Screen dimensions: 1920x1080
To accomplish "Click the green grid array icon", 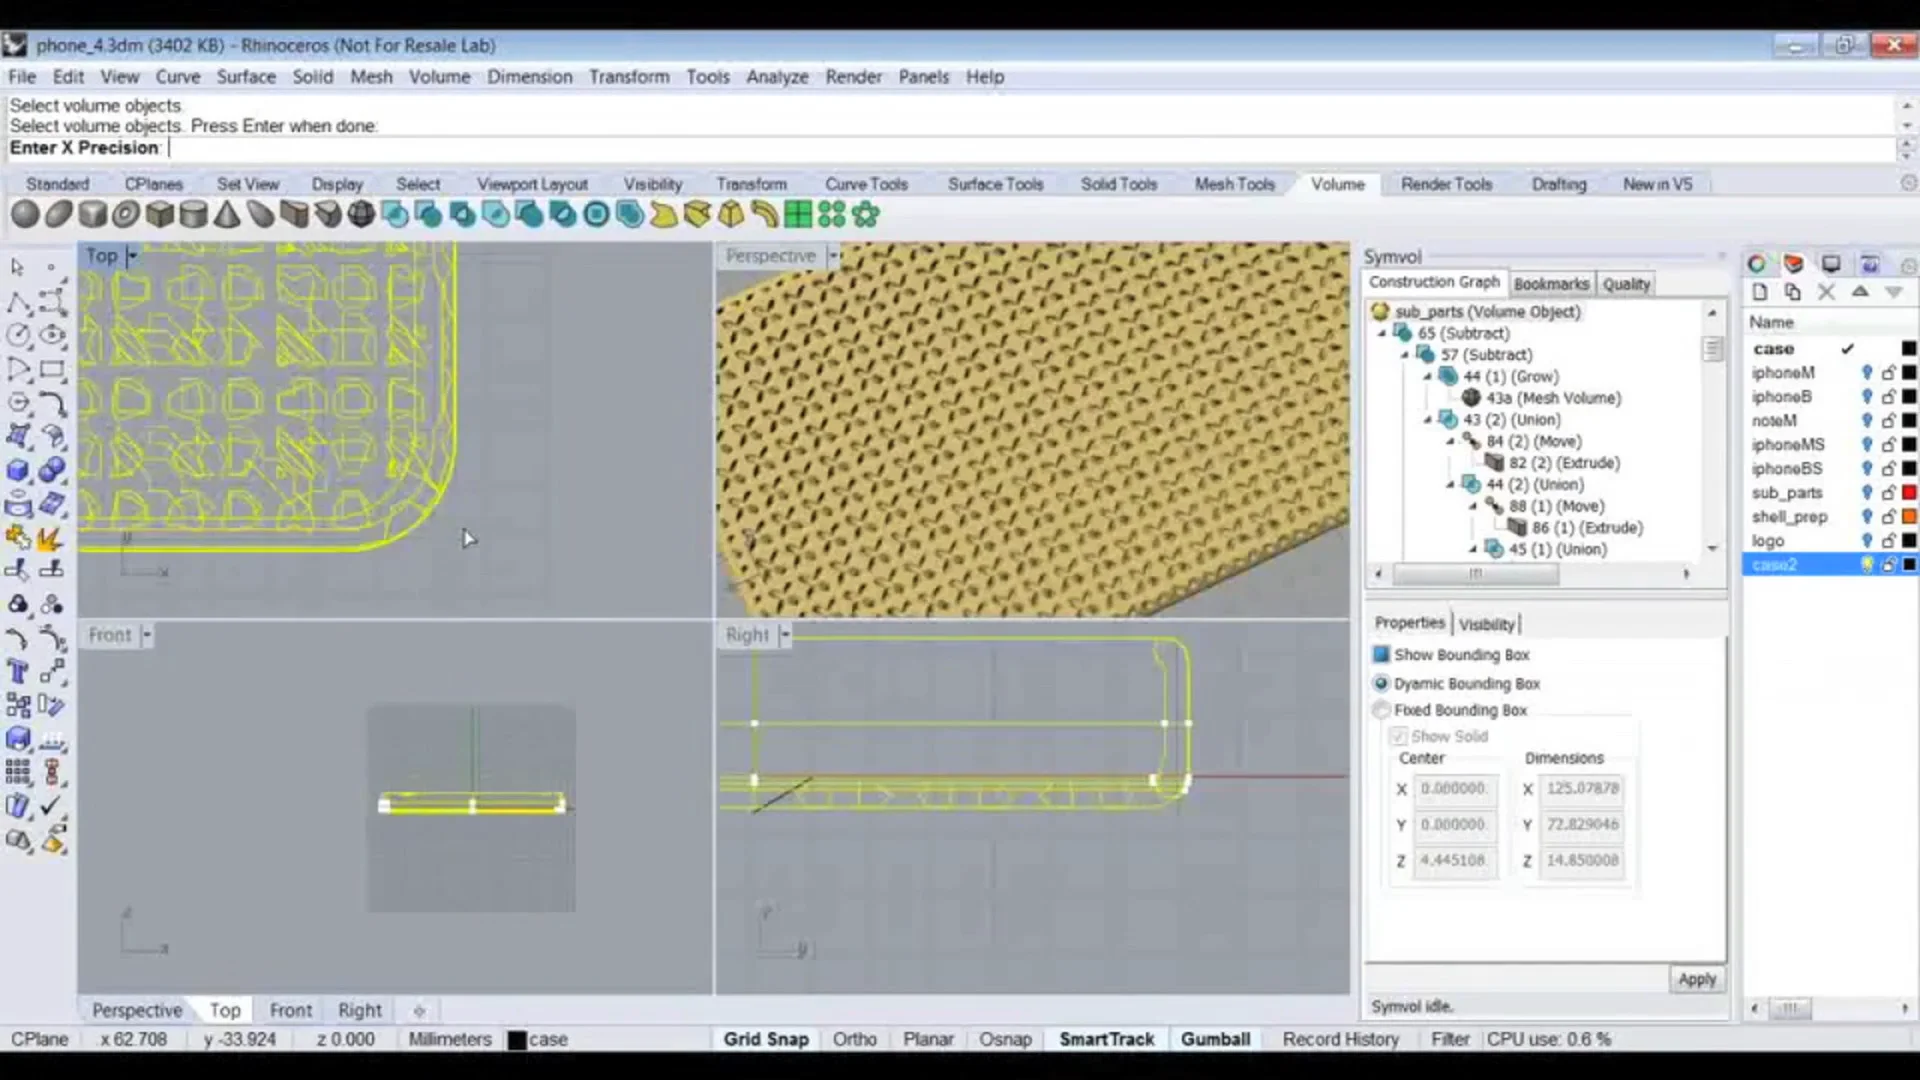I will point(798,214).
